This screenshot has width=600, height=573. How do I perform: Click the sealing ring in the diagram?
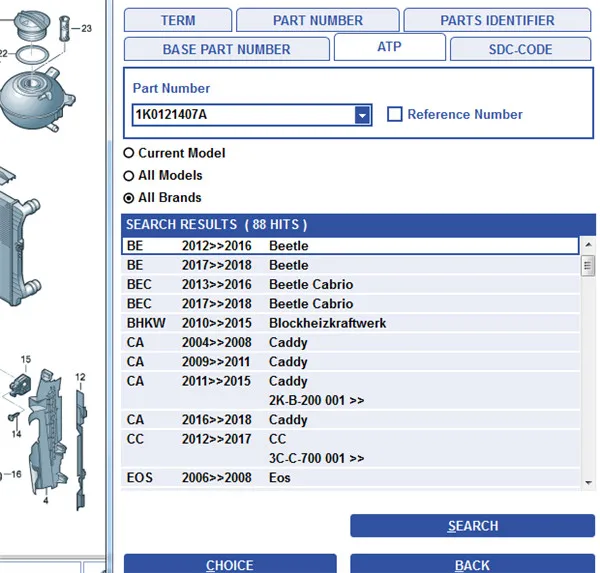click(x=33, y=54)
